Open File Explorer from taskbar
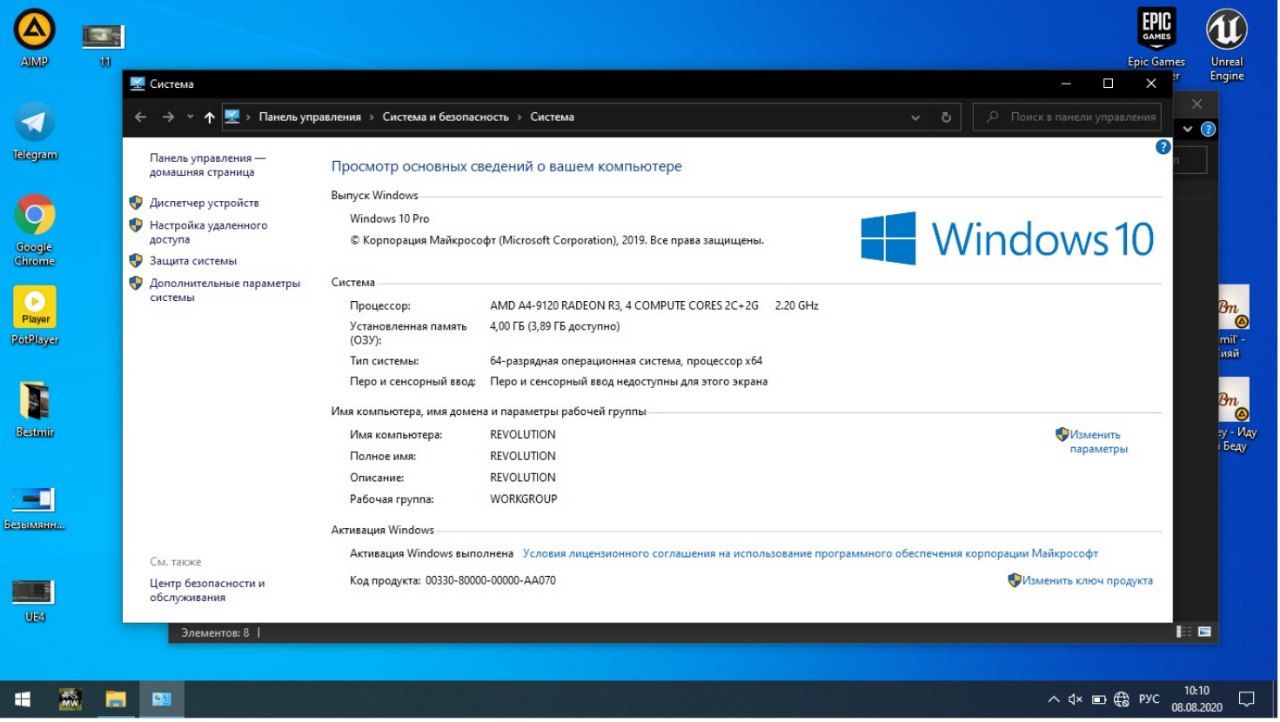 (x=115, y=699)
